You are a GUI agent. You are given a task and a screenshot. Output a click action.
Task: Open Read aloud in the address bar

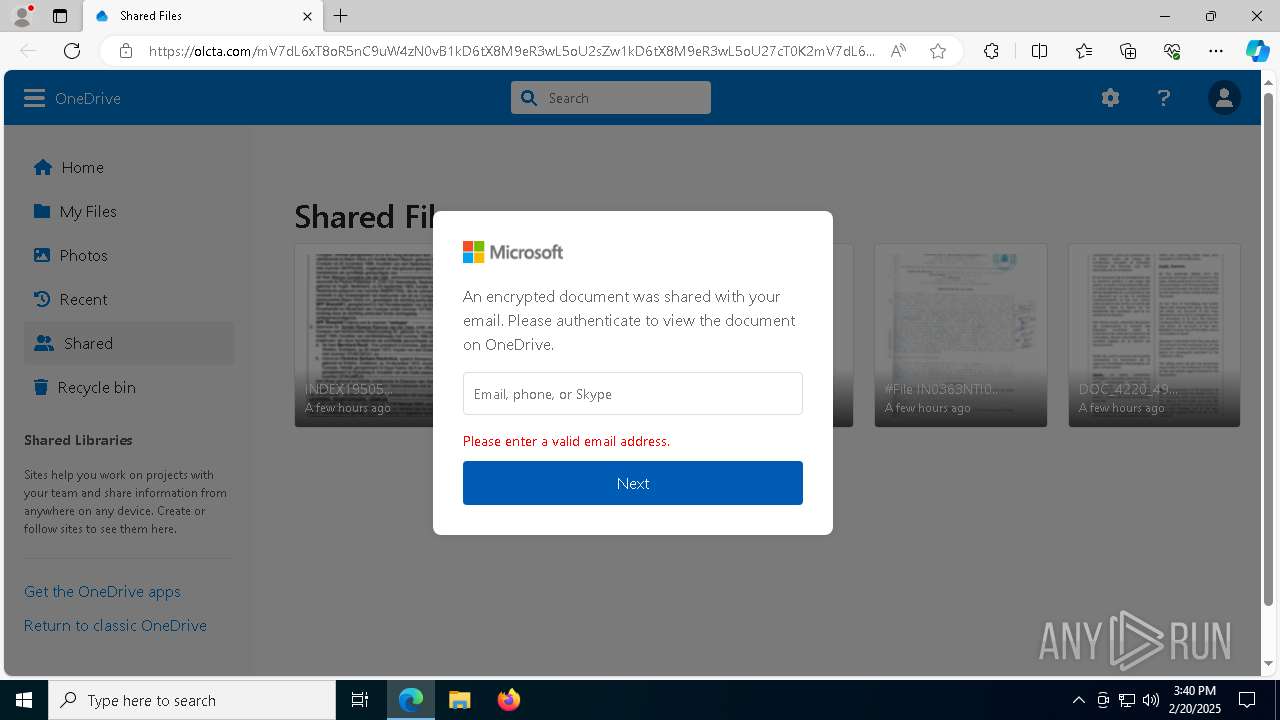(898, 51)
